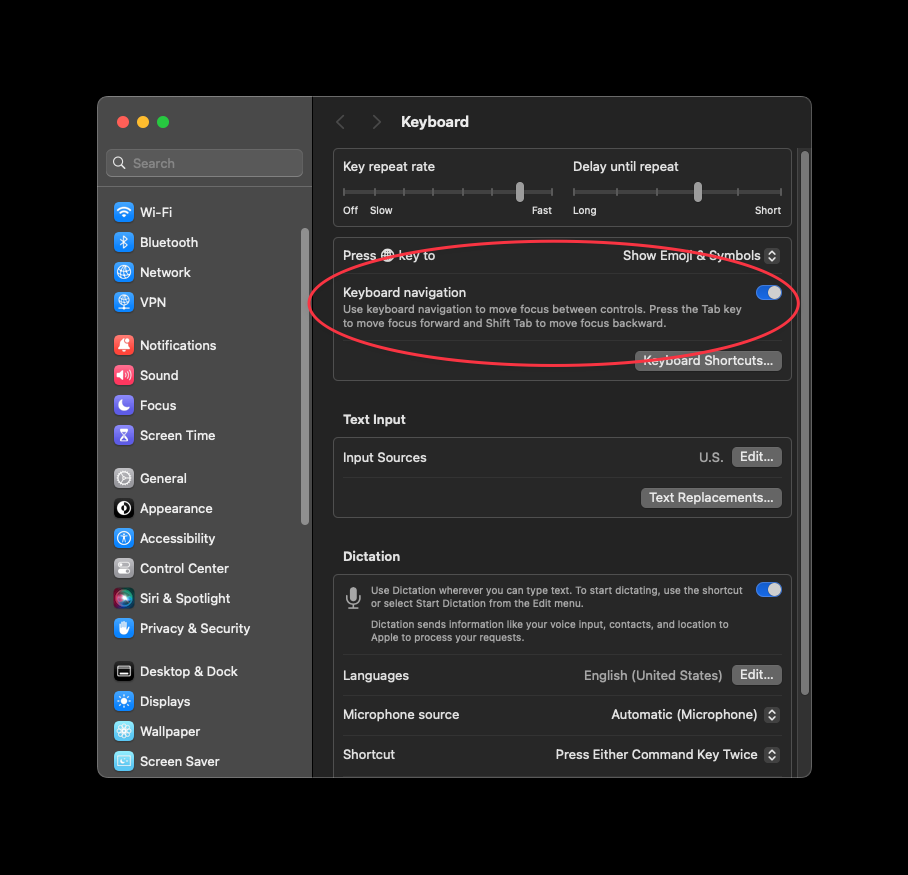The width and height of the screenshot is (908, 875).
Task: Click the Network globe icon
Action: (123, 272)
